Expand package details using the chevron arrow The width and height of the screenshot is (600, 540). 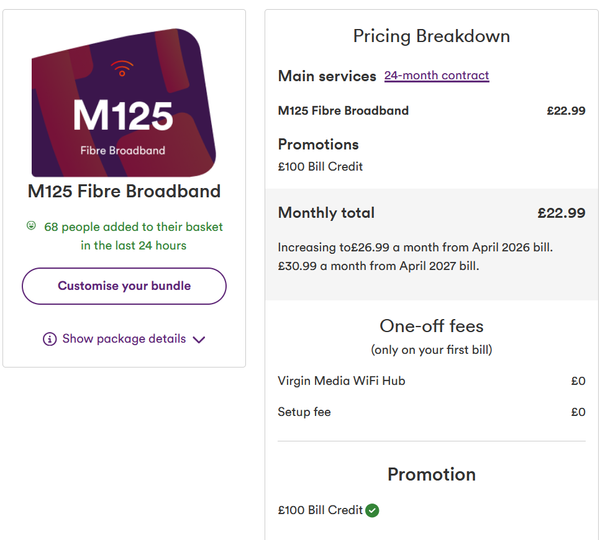point(199,340)
